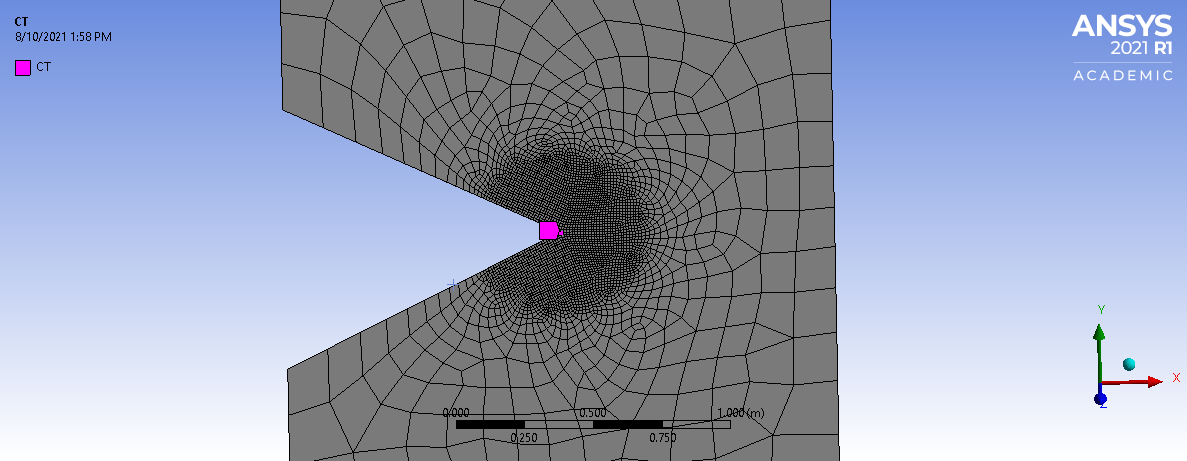This screenshot has width=1187, height=461.
Task: Click the blue Z axis sphere on triad
Action: (x=1100, y=398)
